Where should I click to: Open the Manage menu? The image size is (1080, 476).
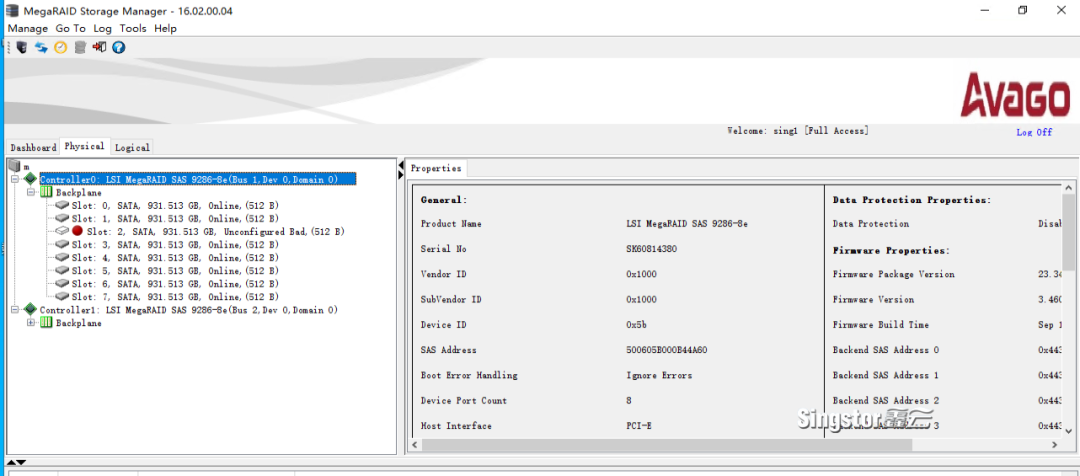pos(28,28)
